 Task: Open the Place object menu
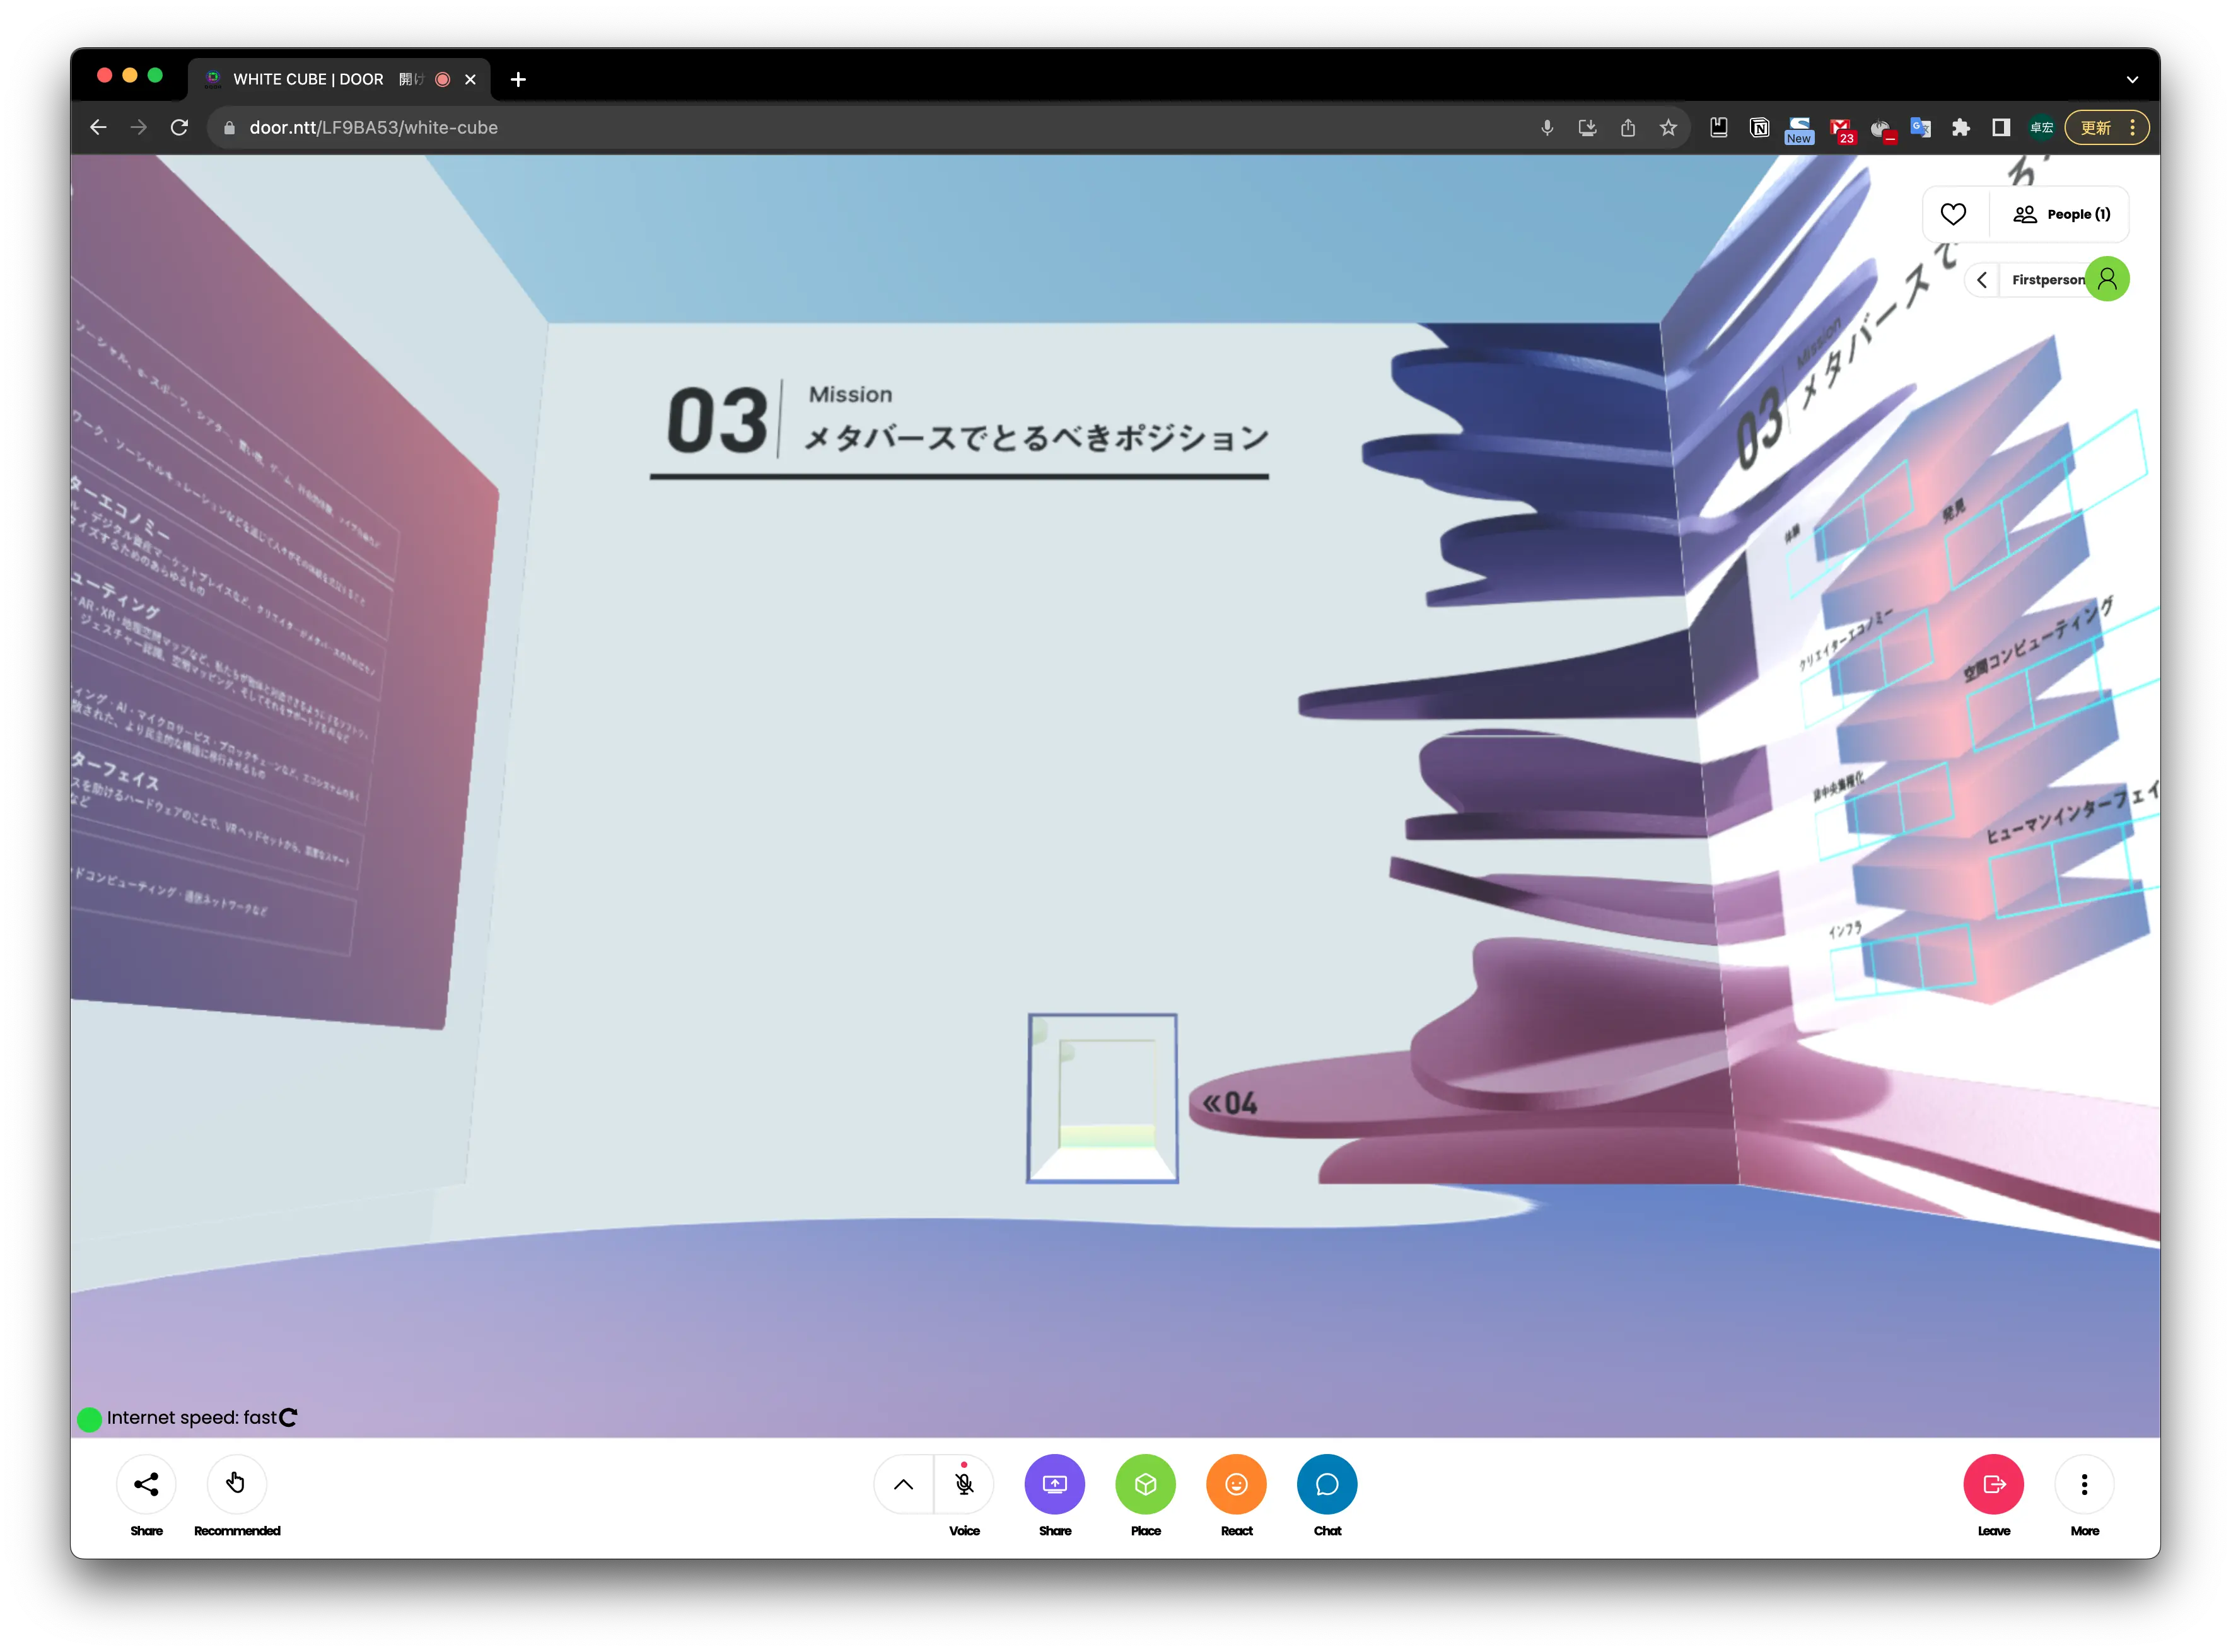1145,1484
